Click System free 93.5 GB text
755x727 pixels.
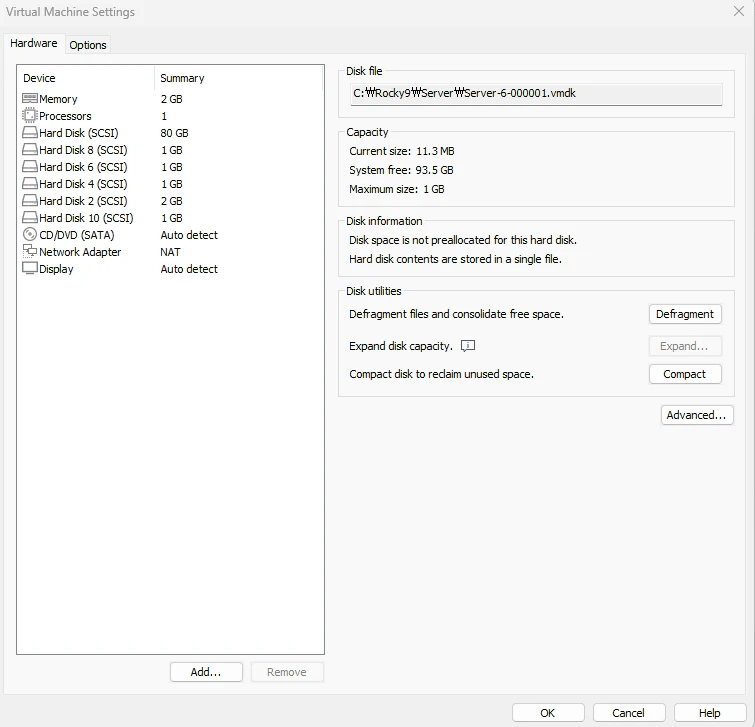point(402,170)
